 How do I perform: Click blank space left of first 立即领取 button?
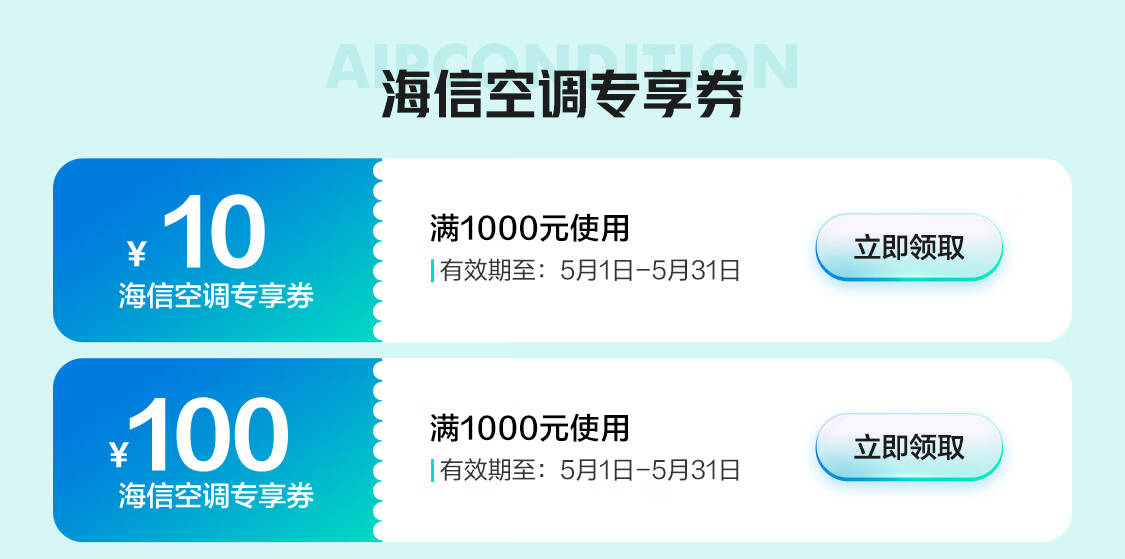[x=778, y=248]
